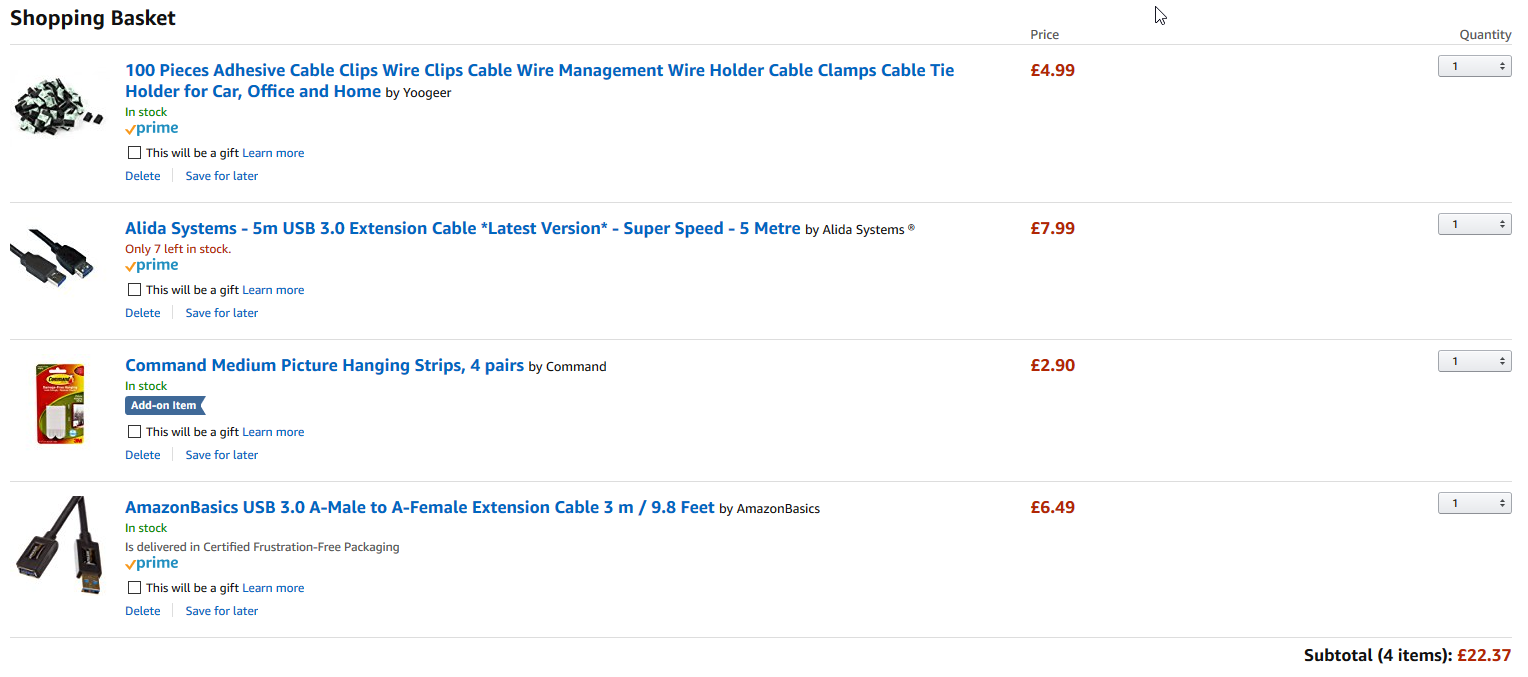The image size is (1528, 677).
Task: Expand quantity selector for Command strips
Action: point(1474,361)
